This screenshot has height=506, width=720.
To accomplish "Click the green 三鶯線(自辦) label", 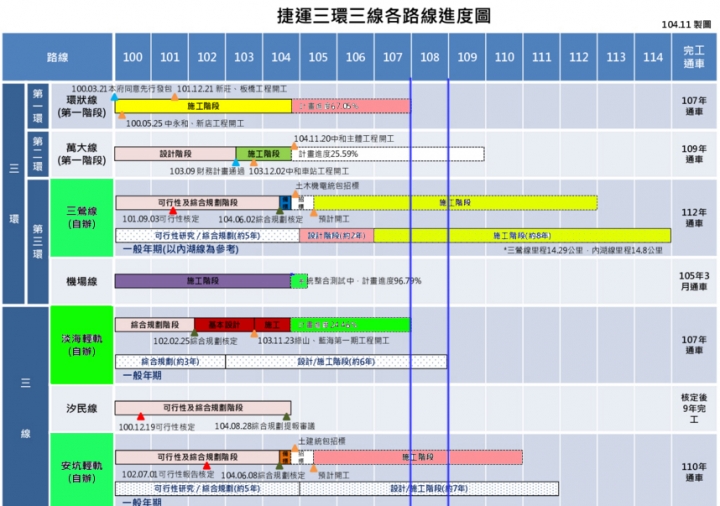I will point(82,218).
